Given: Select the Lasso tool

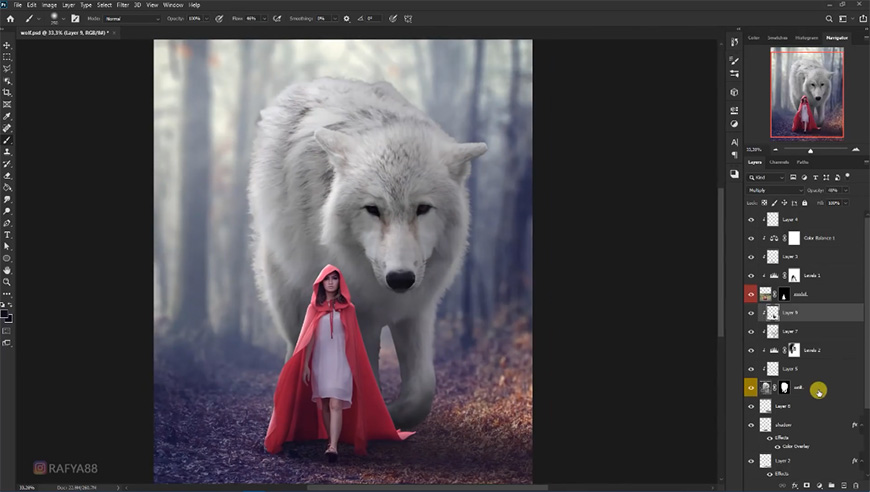Looking at the screenshot, I should pyautogui.click(x=7, y=69).
